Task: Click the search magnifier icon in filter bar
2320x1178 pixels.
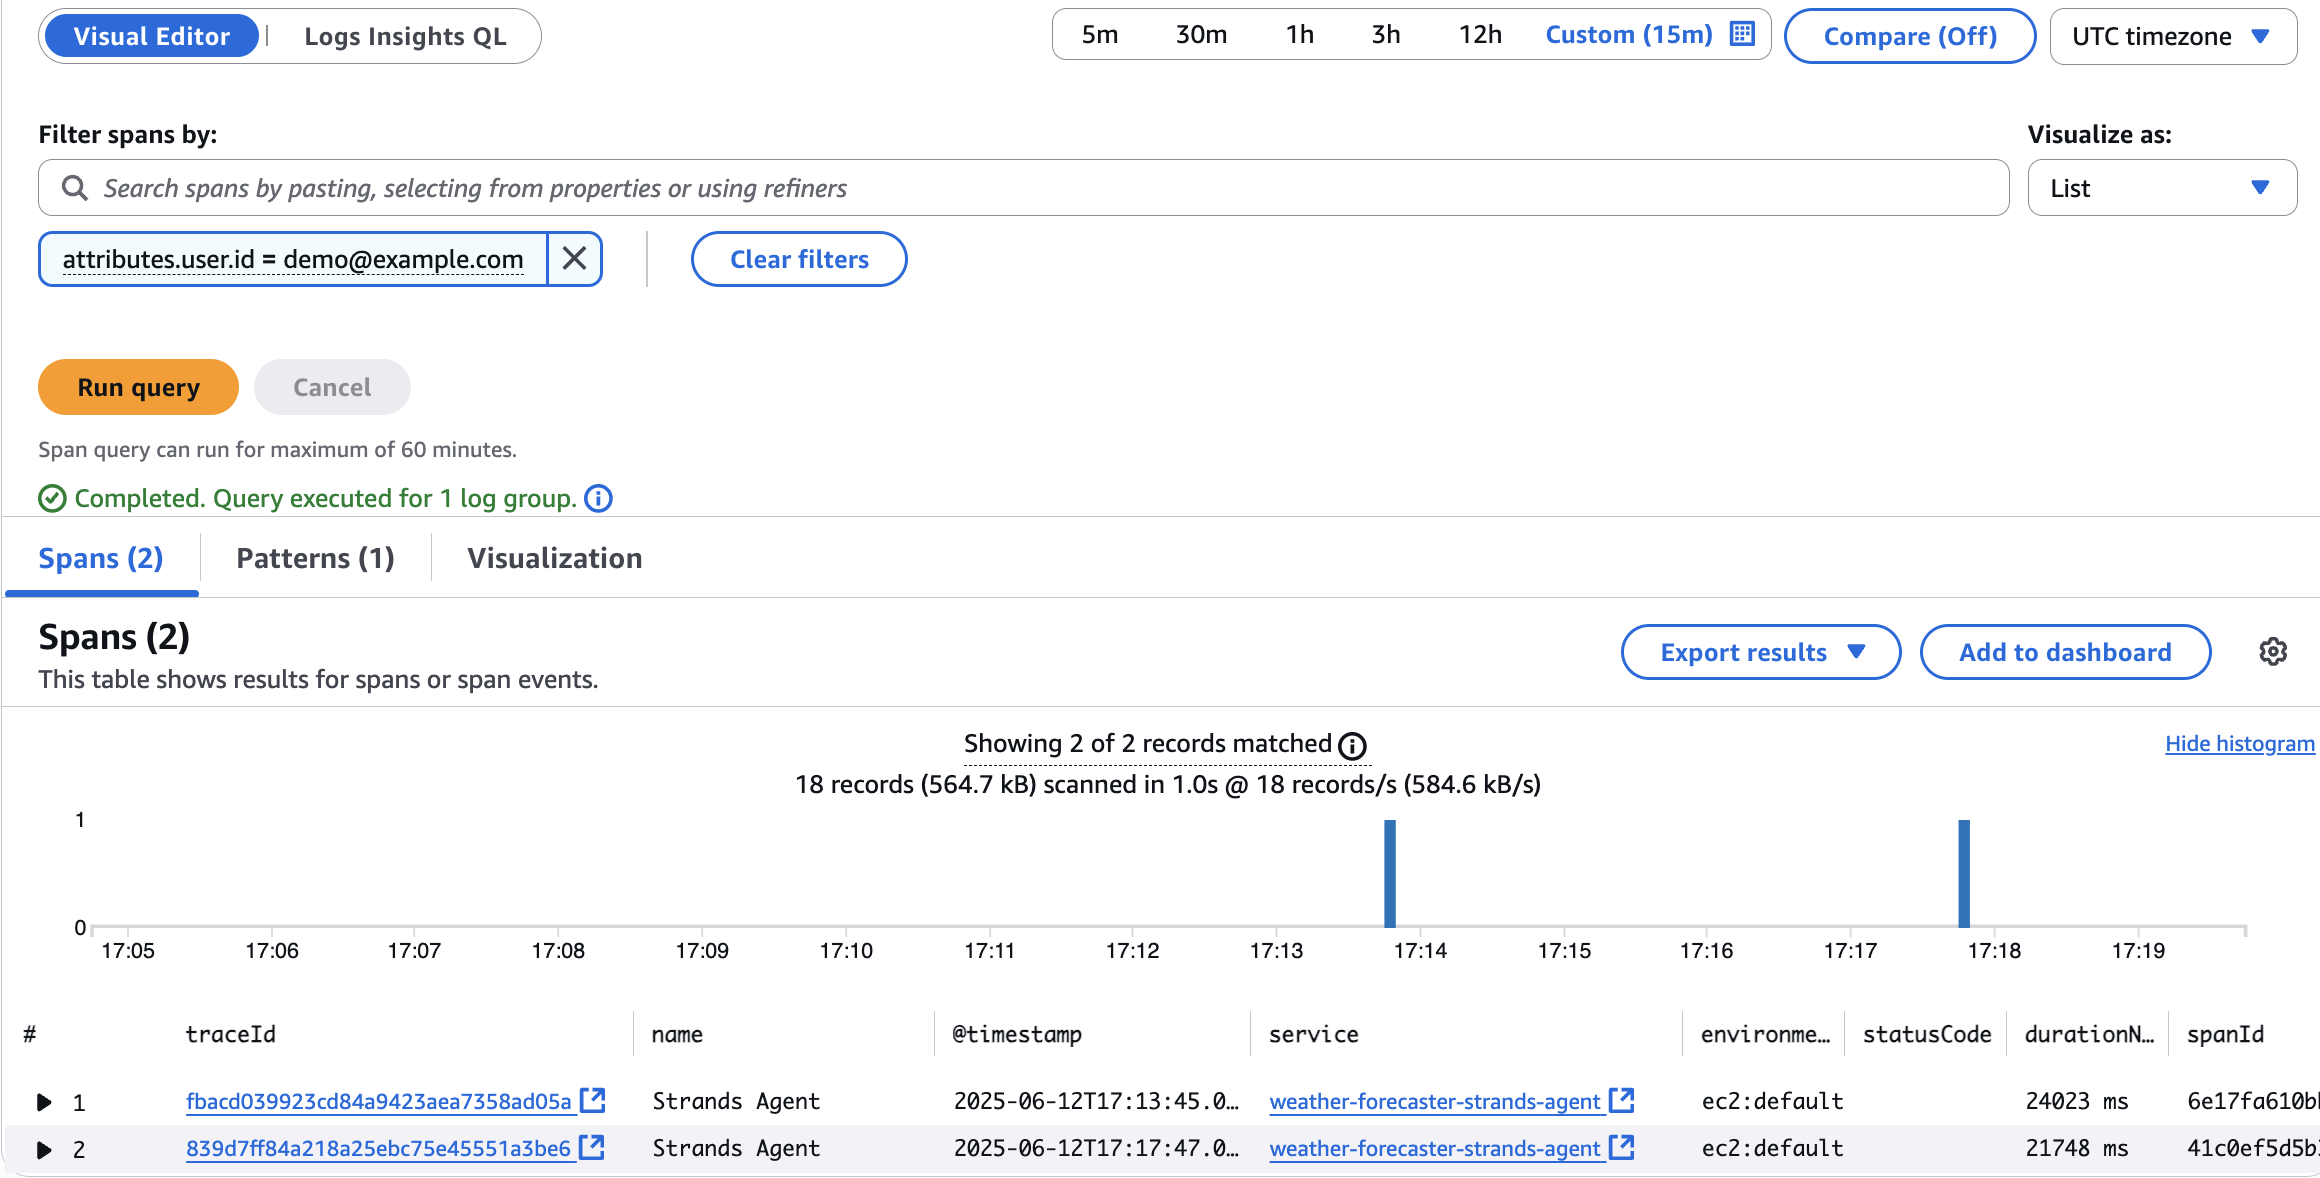Action: 75,187
